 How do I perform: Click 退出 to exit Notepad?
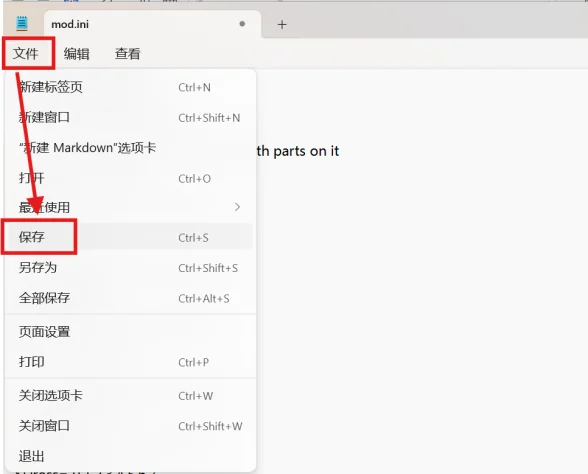(130, 456)
